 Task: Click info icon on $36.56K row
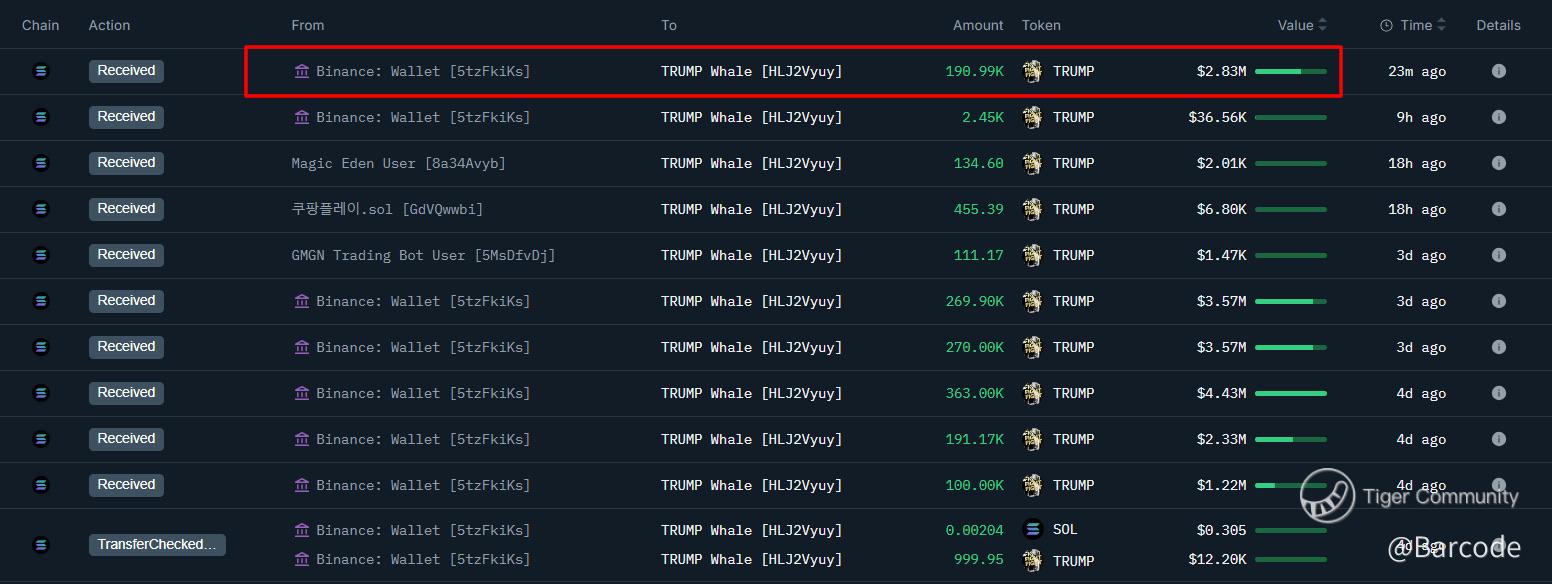point(1498,117)
